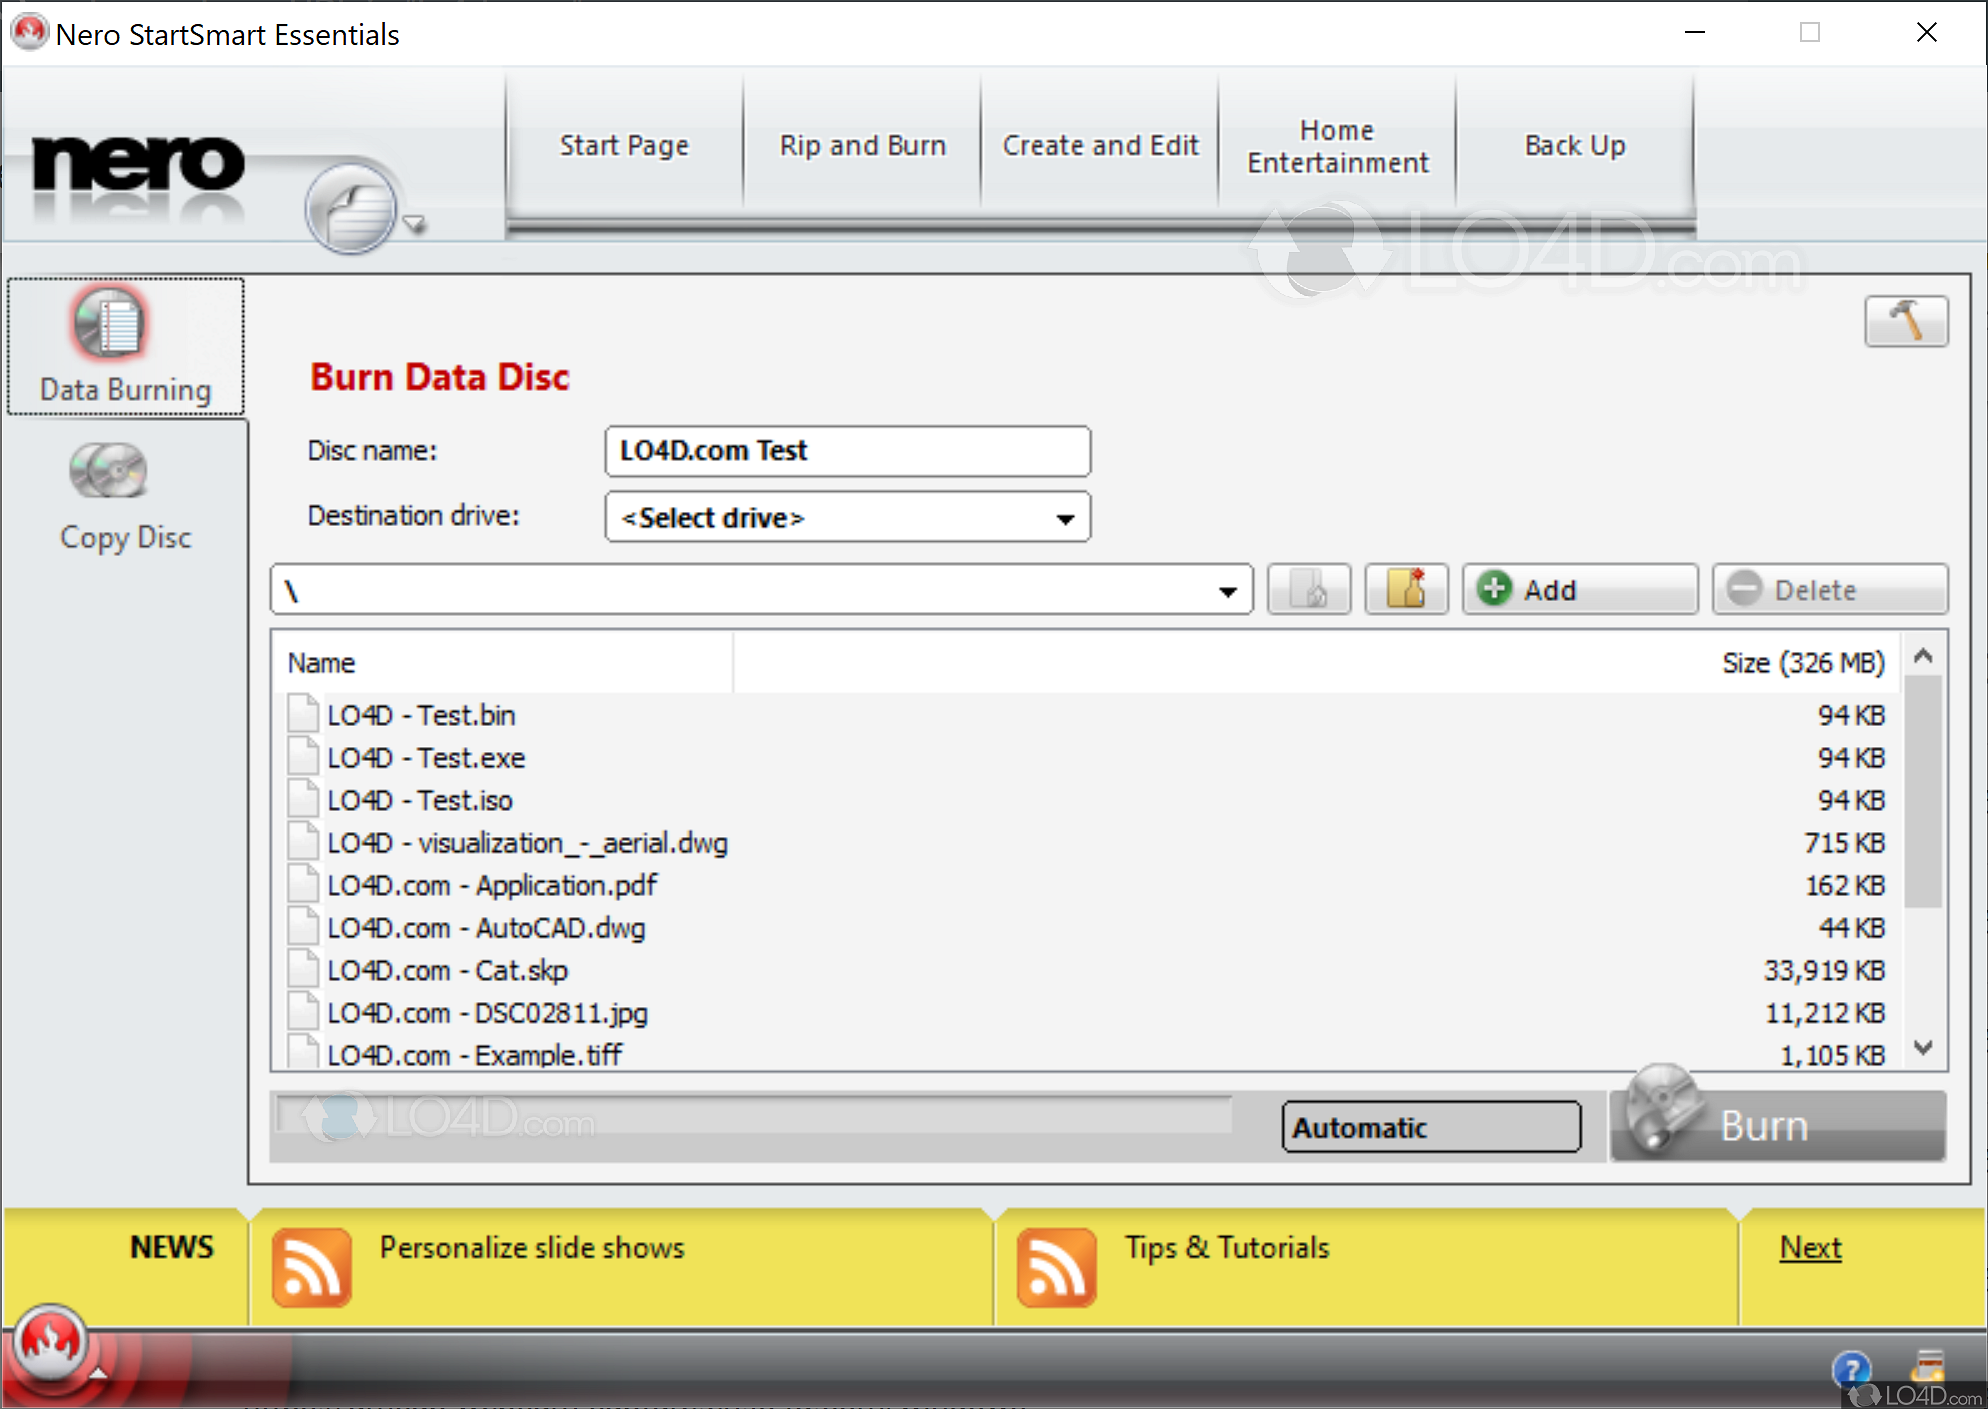This screenshot has width=1988, height=1409.
Task: Open the Tips & Tutorials RSS icon
Action: click(x=1056, y=1267)
